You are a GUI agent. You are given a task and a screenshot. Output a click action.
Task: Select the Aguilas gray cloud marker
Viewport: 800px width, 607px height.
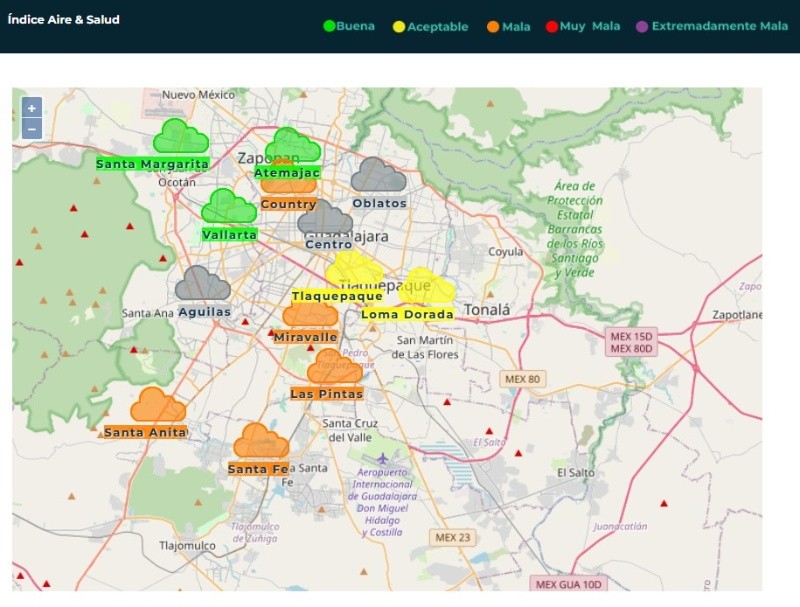coord(203,284)
